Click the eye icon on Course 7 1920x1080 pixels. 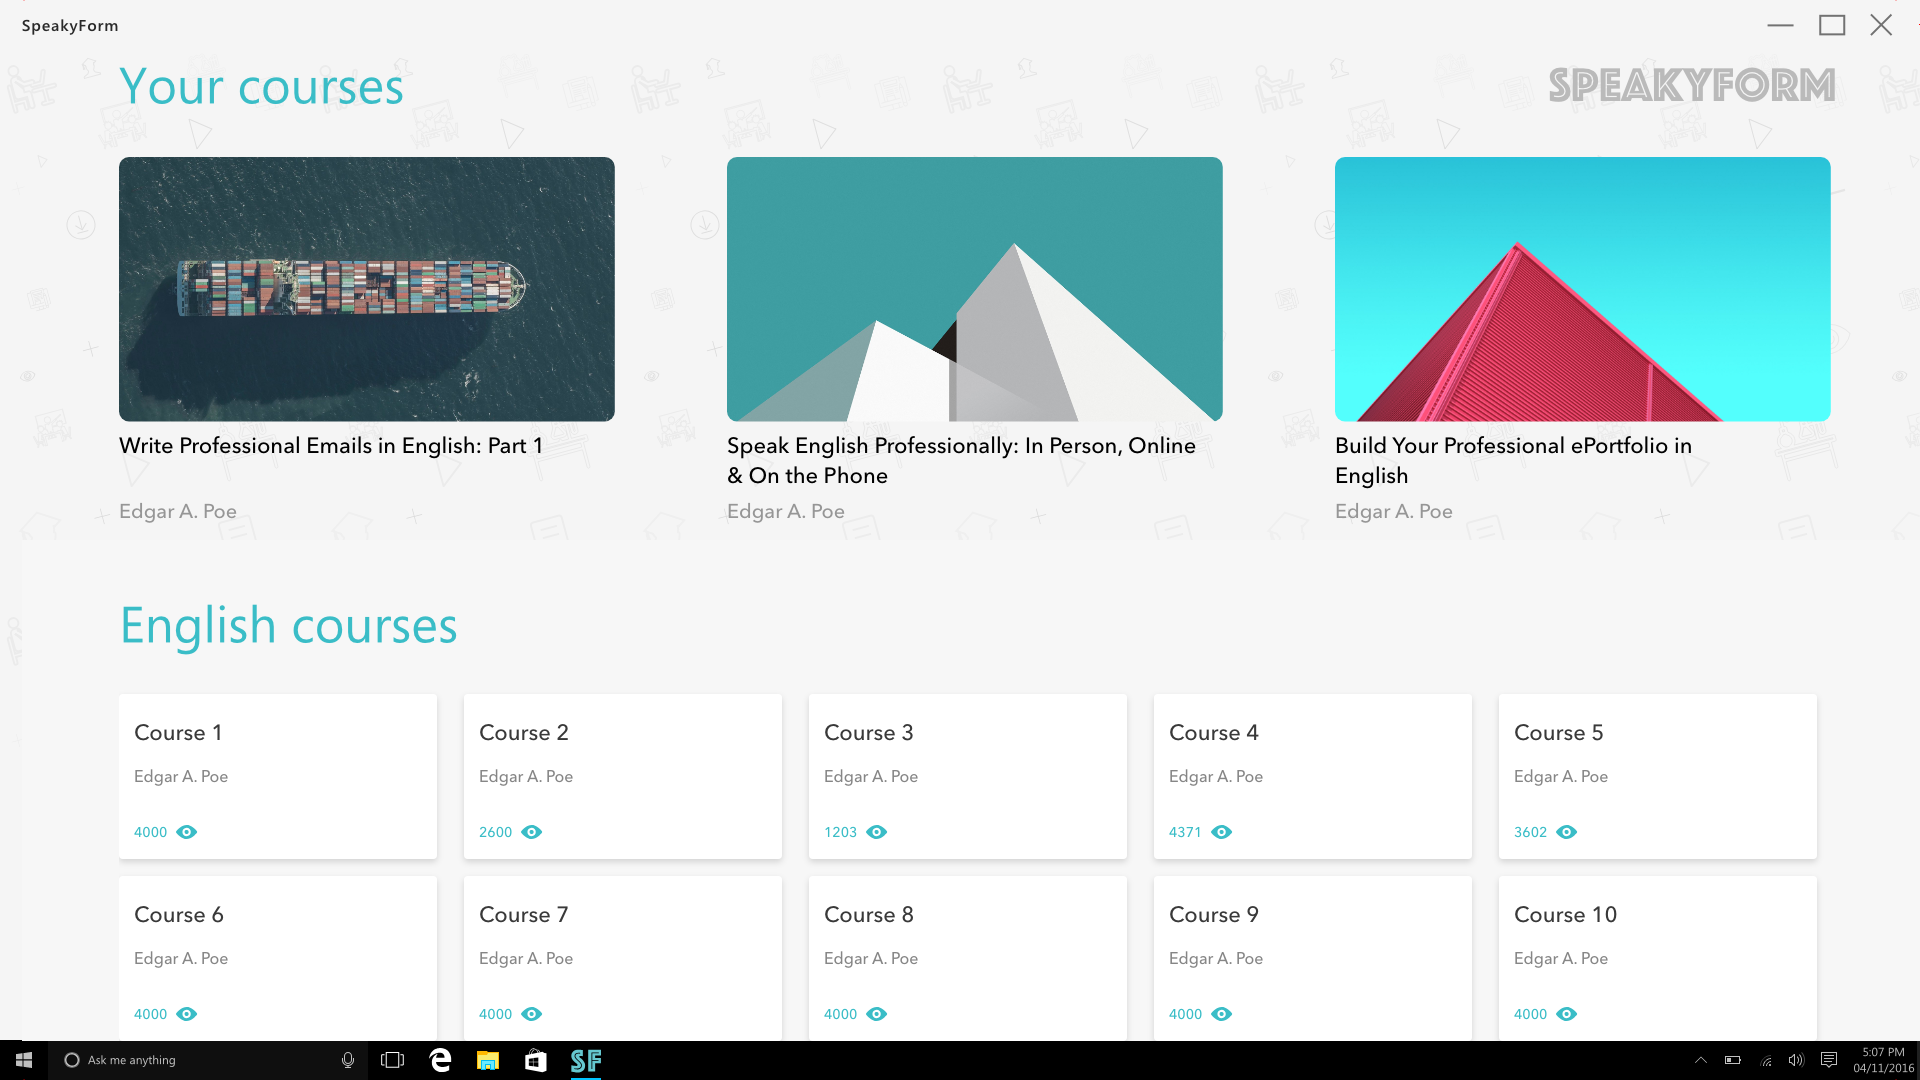tap(532, 1014)
